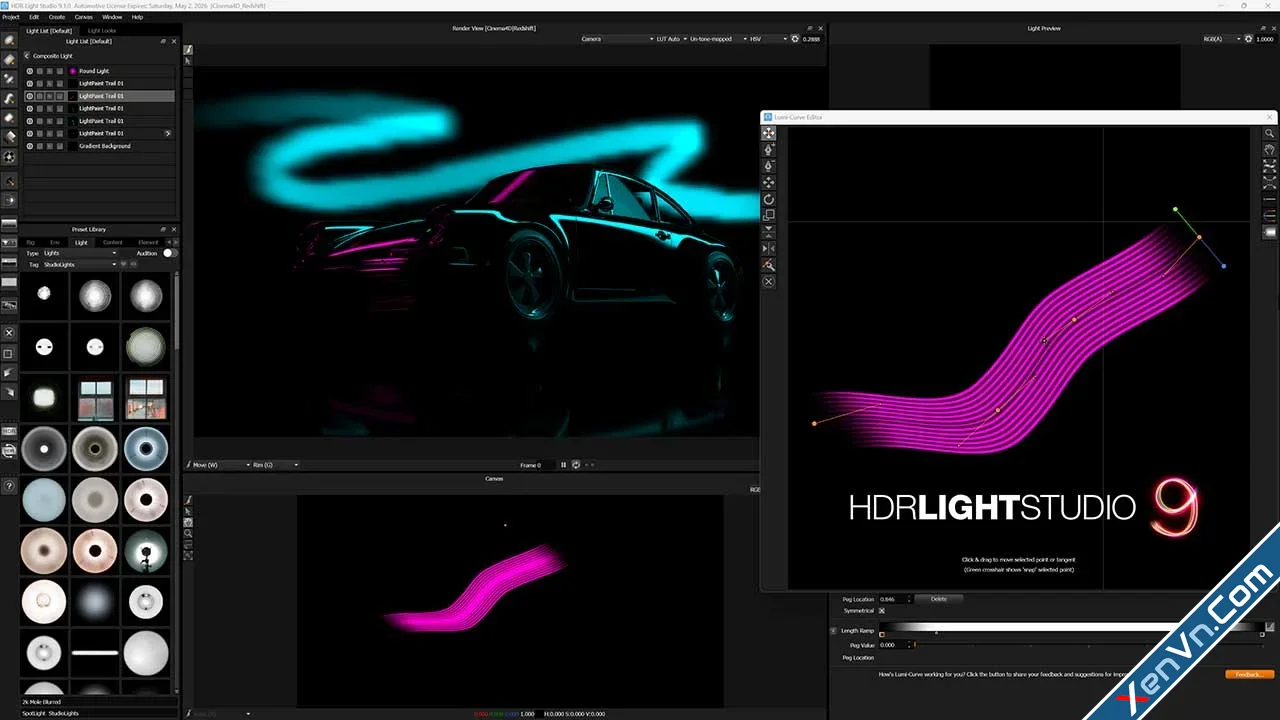Open the LUT Auto dropdown

671,39
